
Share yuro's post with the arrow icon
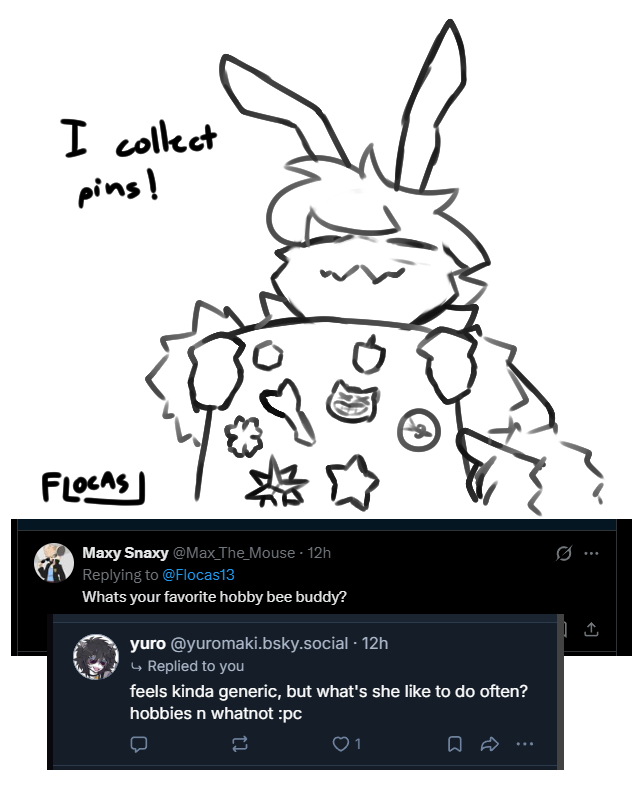click(490, 743)
